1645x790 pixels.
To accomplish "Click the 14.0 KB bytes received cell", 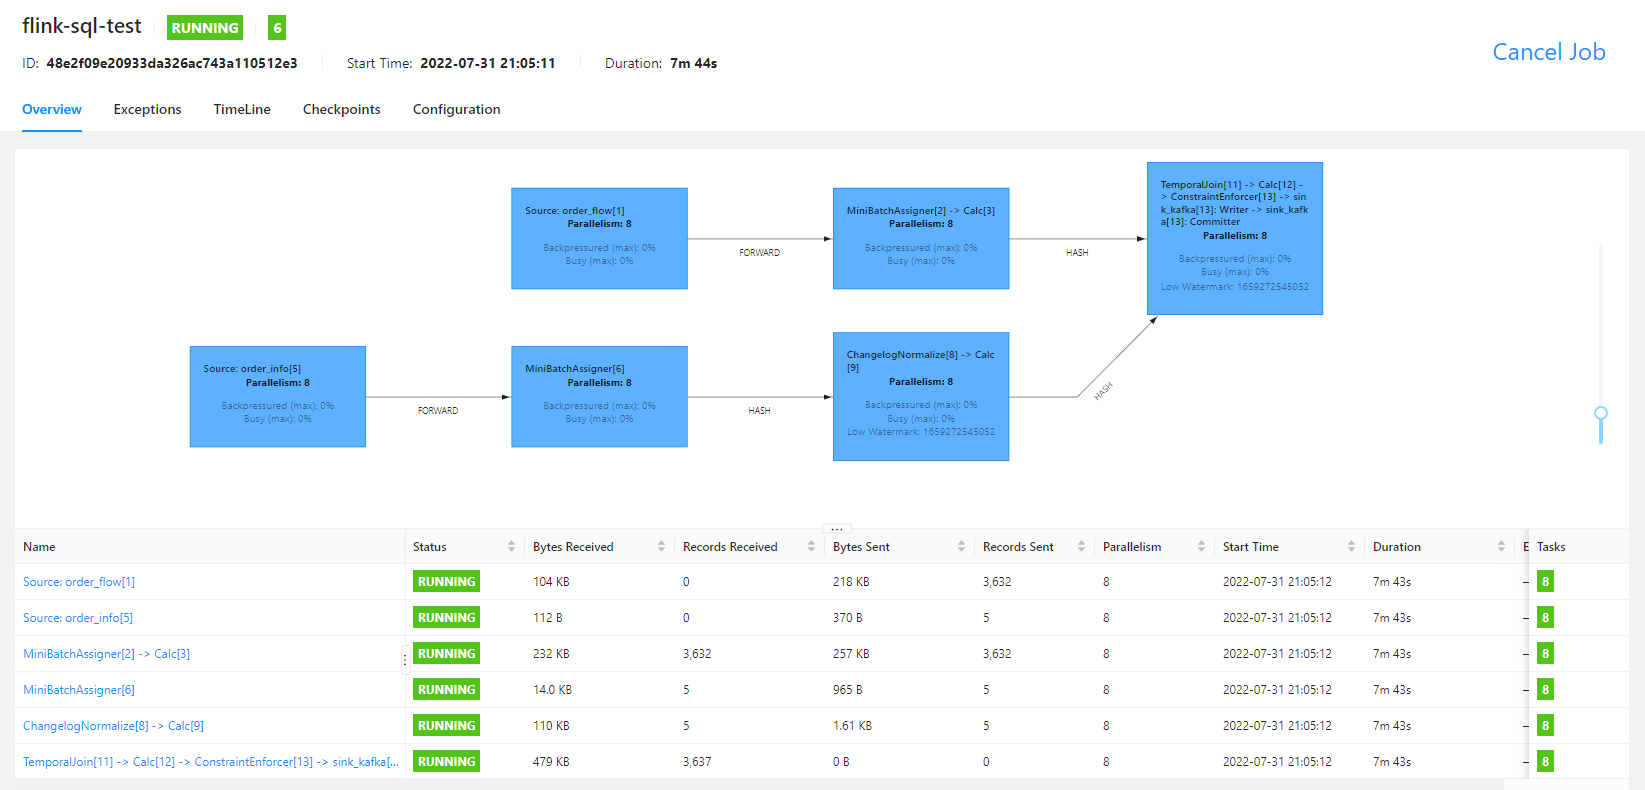I will click(x=552, y=690).
